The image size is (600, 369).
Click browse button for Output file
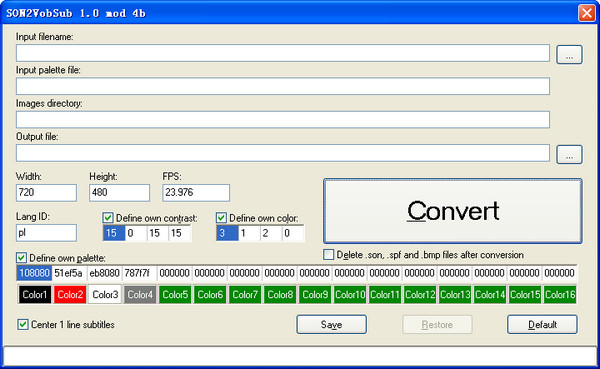569,154
